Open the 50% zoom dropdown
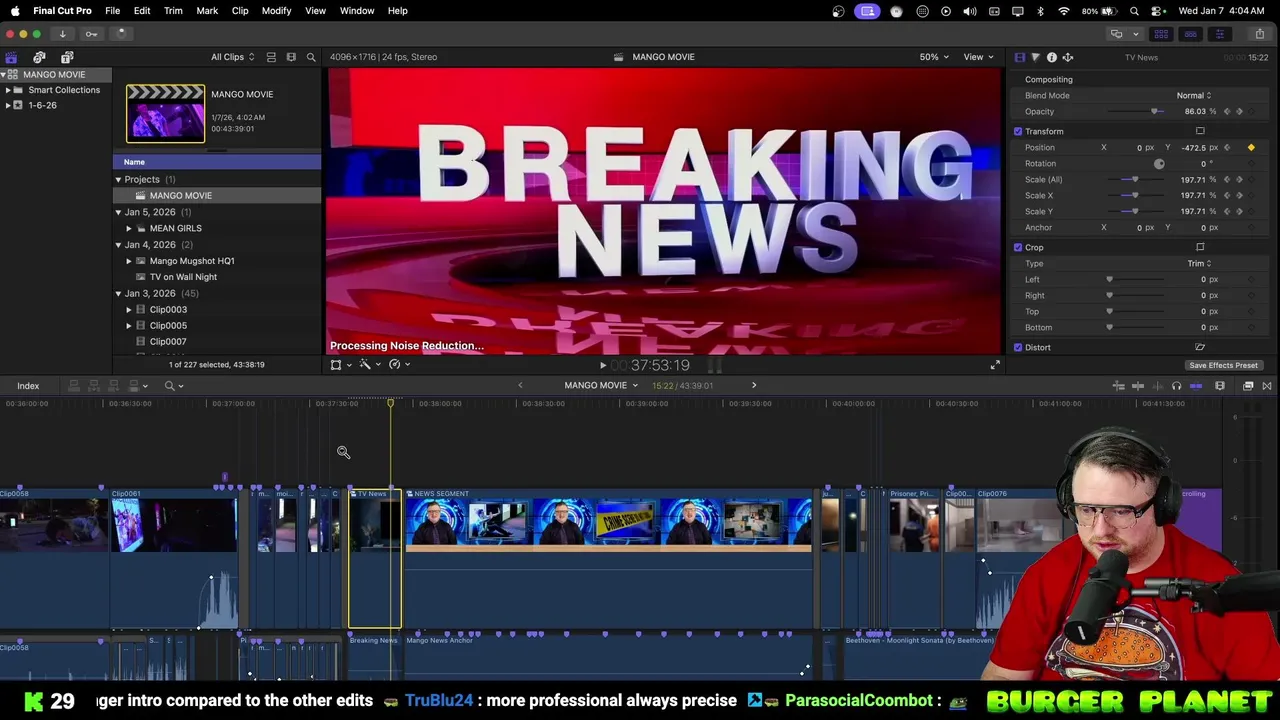This screenshot has height=720, width=1280. tap(934, 57)
